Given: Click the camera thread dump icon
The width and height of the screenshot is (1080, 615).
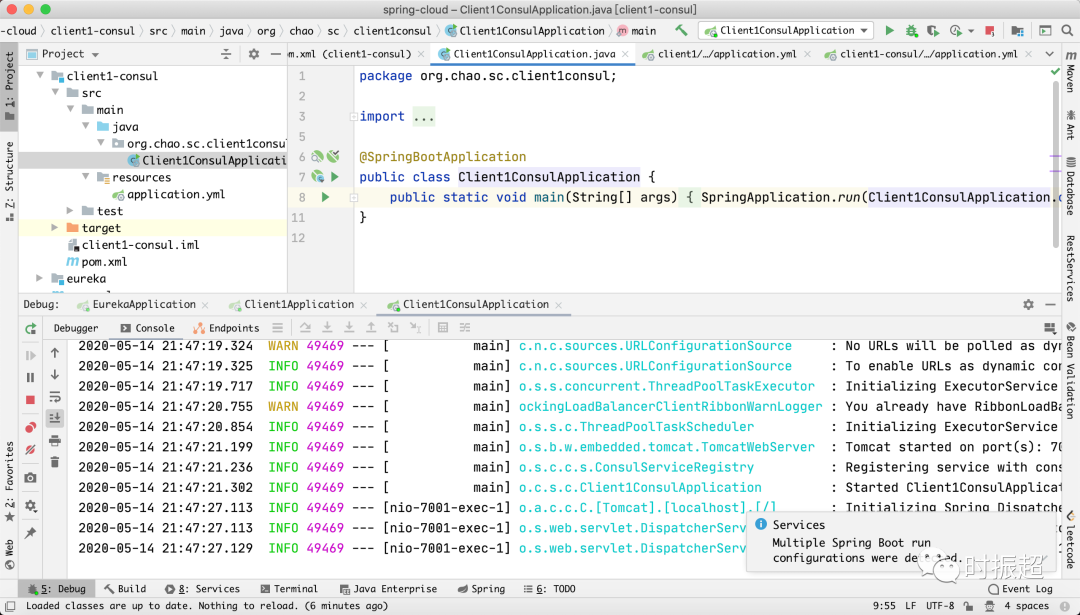Looking at the screenshot, I should [x=31, y=478].
